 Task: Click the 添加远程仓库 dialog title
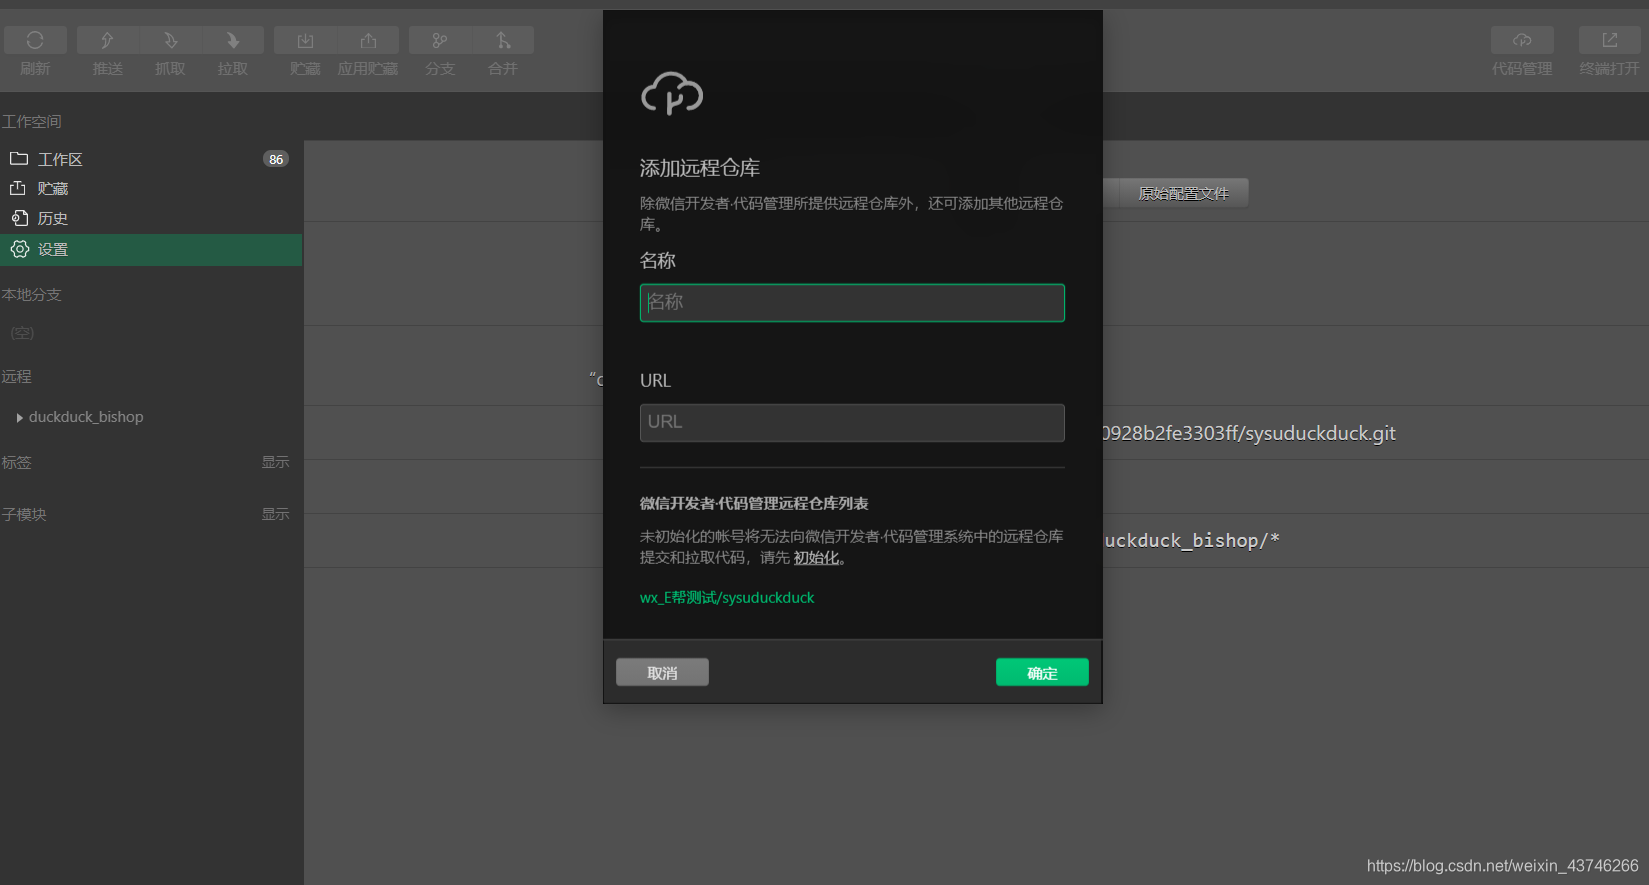click(x=700, y=168)
